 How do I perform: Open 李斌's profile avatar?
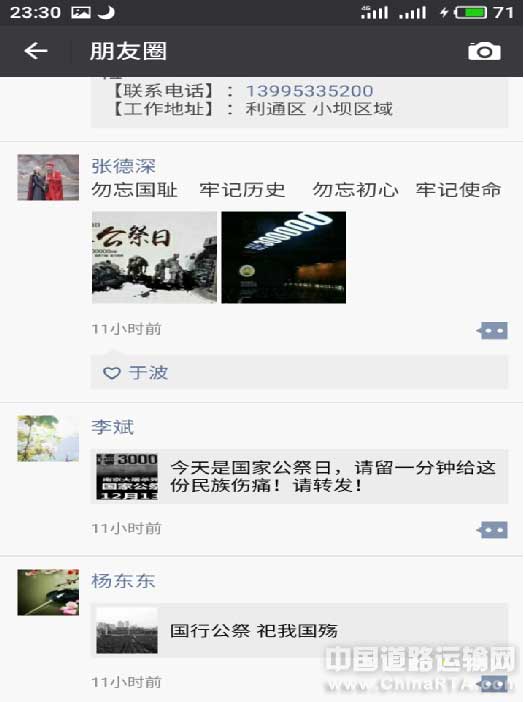pyautogui.click(x=48, y=438)
